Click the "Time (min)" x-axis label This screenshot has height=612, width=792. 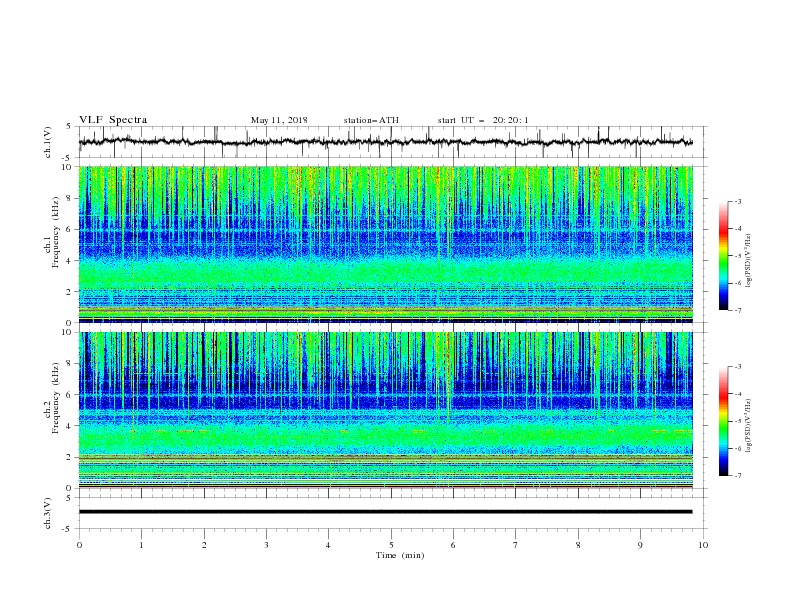[x=400, y=555]
